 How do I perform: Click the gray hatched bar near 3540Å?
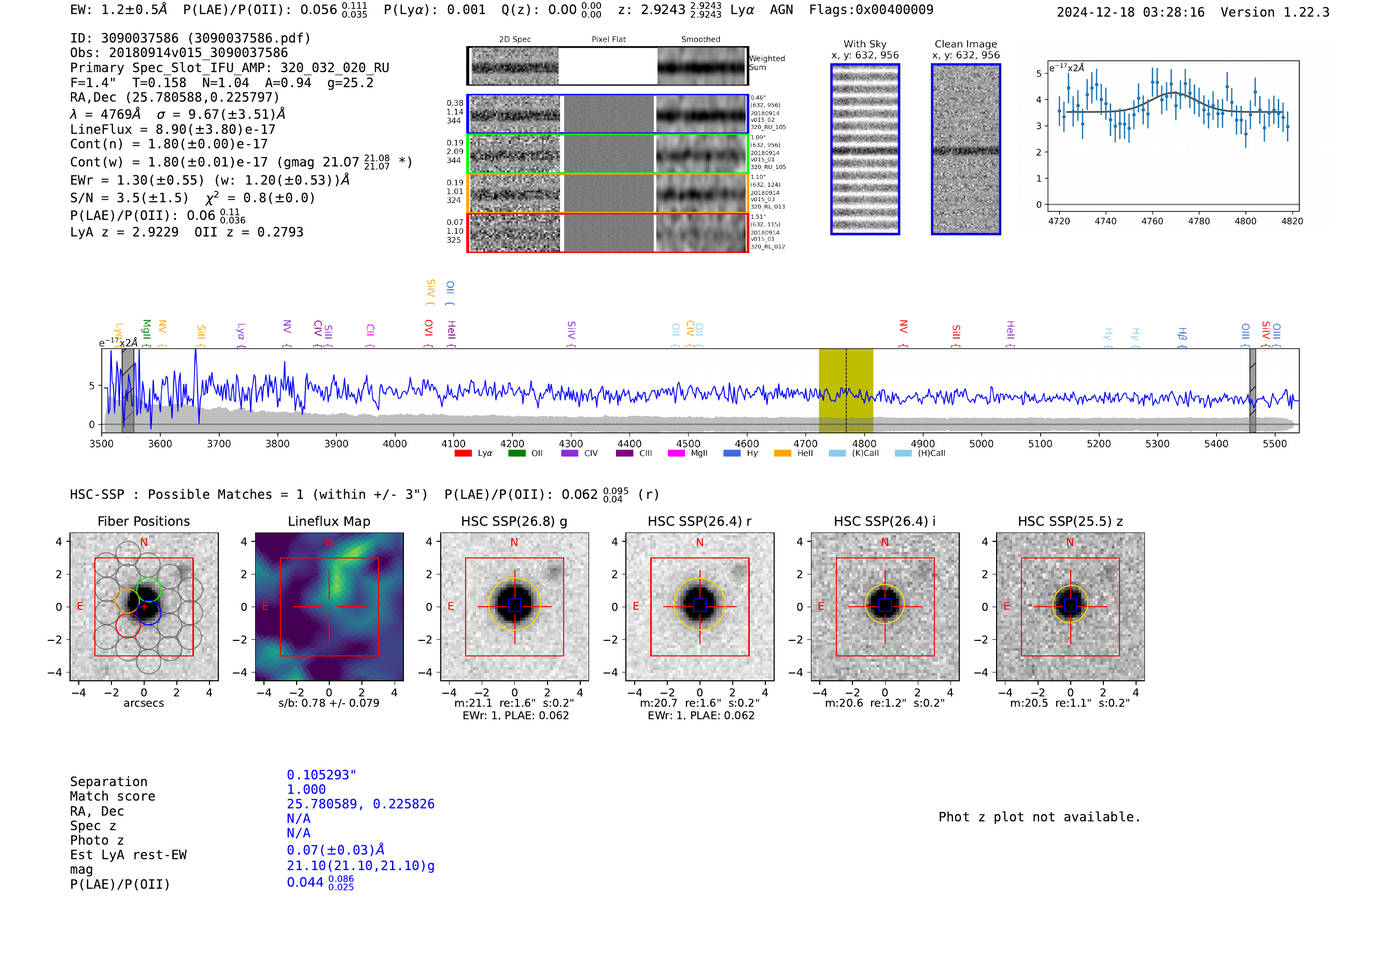pos(128,390)
